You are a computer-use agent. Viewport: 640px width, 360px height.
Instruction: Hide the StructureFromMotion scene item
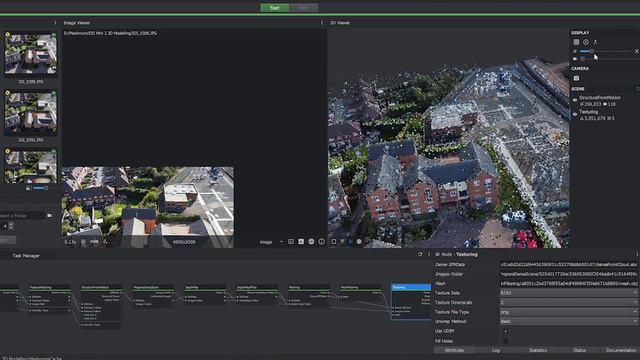tap(575, 100)
